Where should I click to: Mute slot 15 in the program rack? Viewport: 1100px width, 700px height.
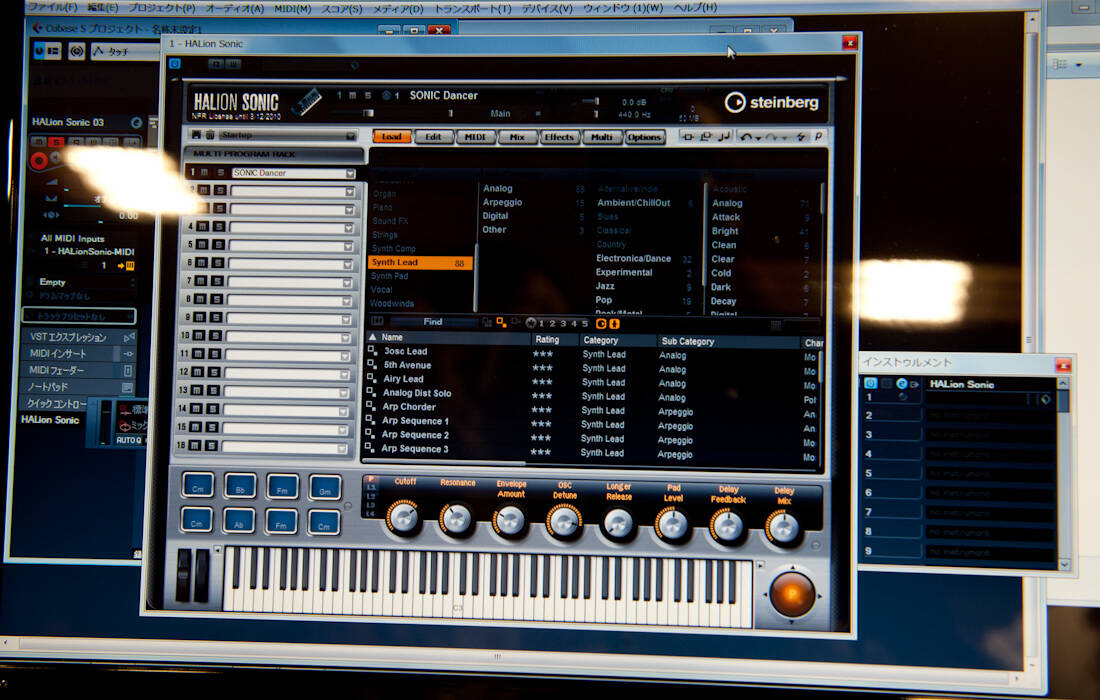point(196,427)
